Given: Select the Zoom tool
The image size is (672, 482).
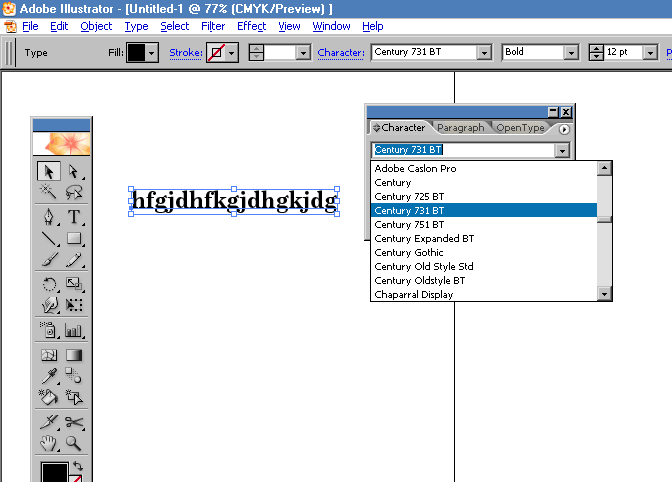Looking at the screenshot, I should [x=74, y=443].
